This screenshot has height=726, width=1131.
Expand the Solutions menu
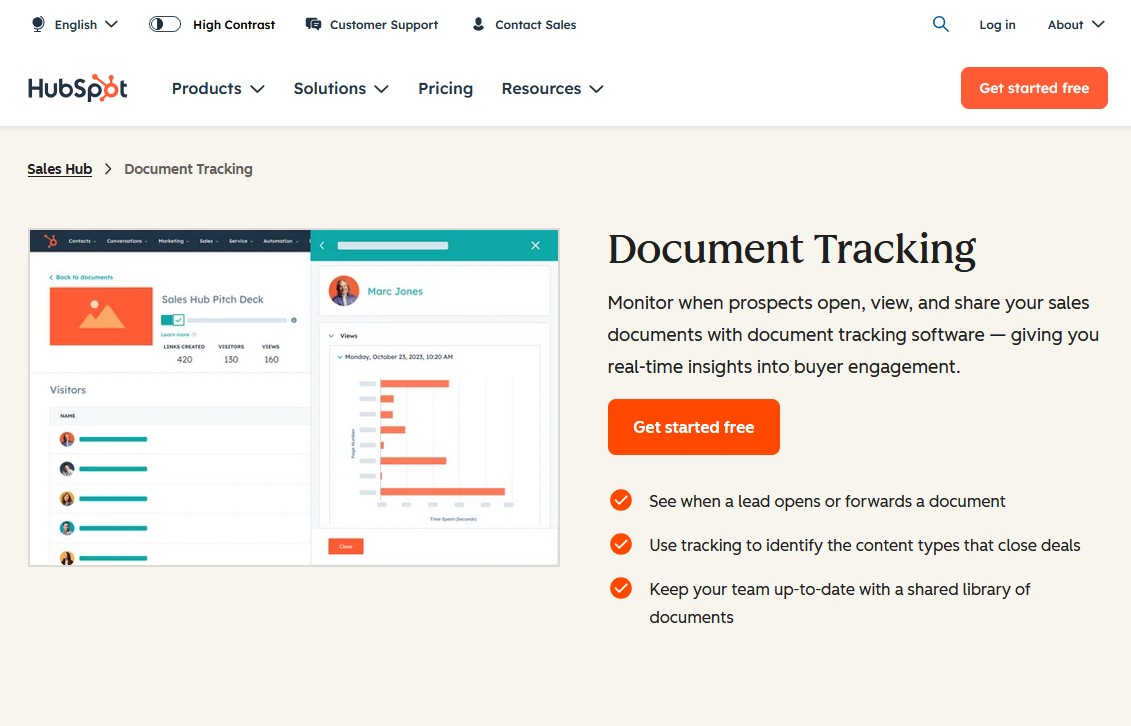click(x=340, y=89)
